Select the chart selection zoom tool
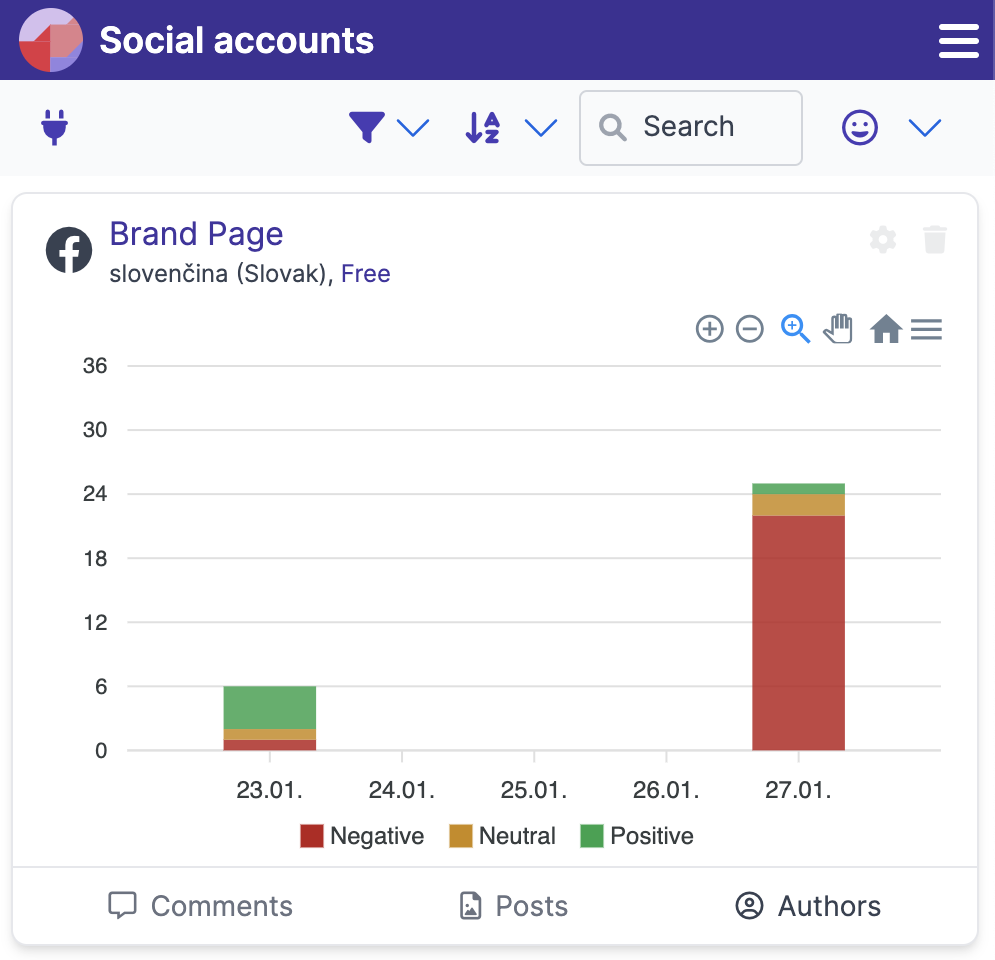Viewport: 995px width, 960px height. coord(795,329)
